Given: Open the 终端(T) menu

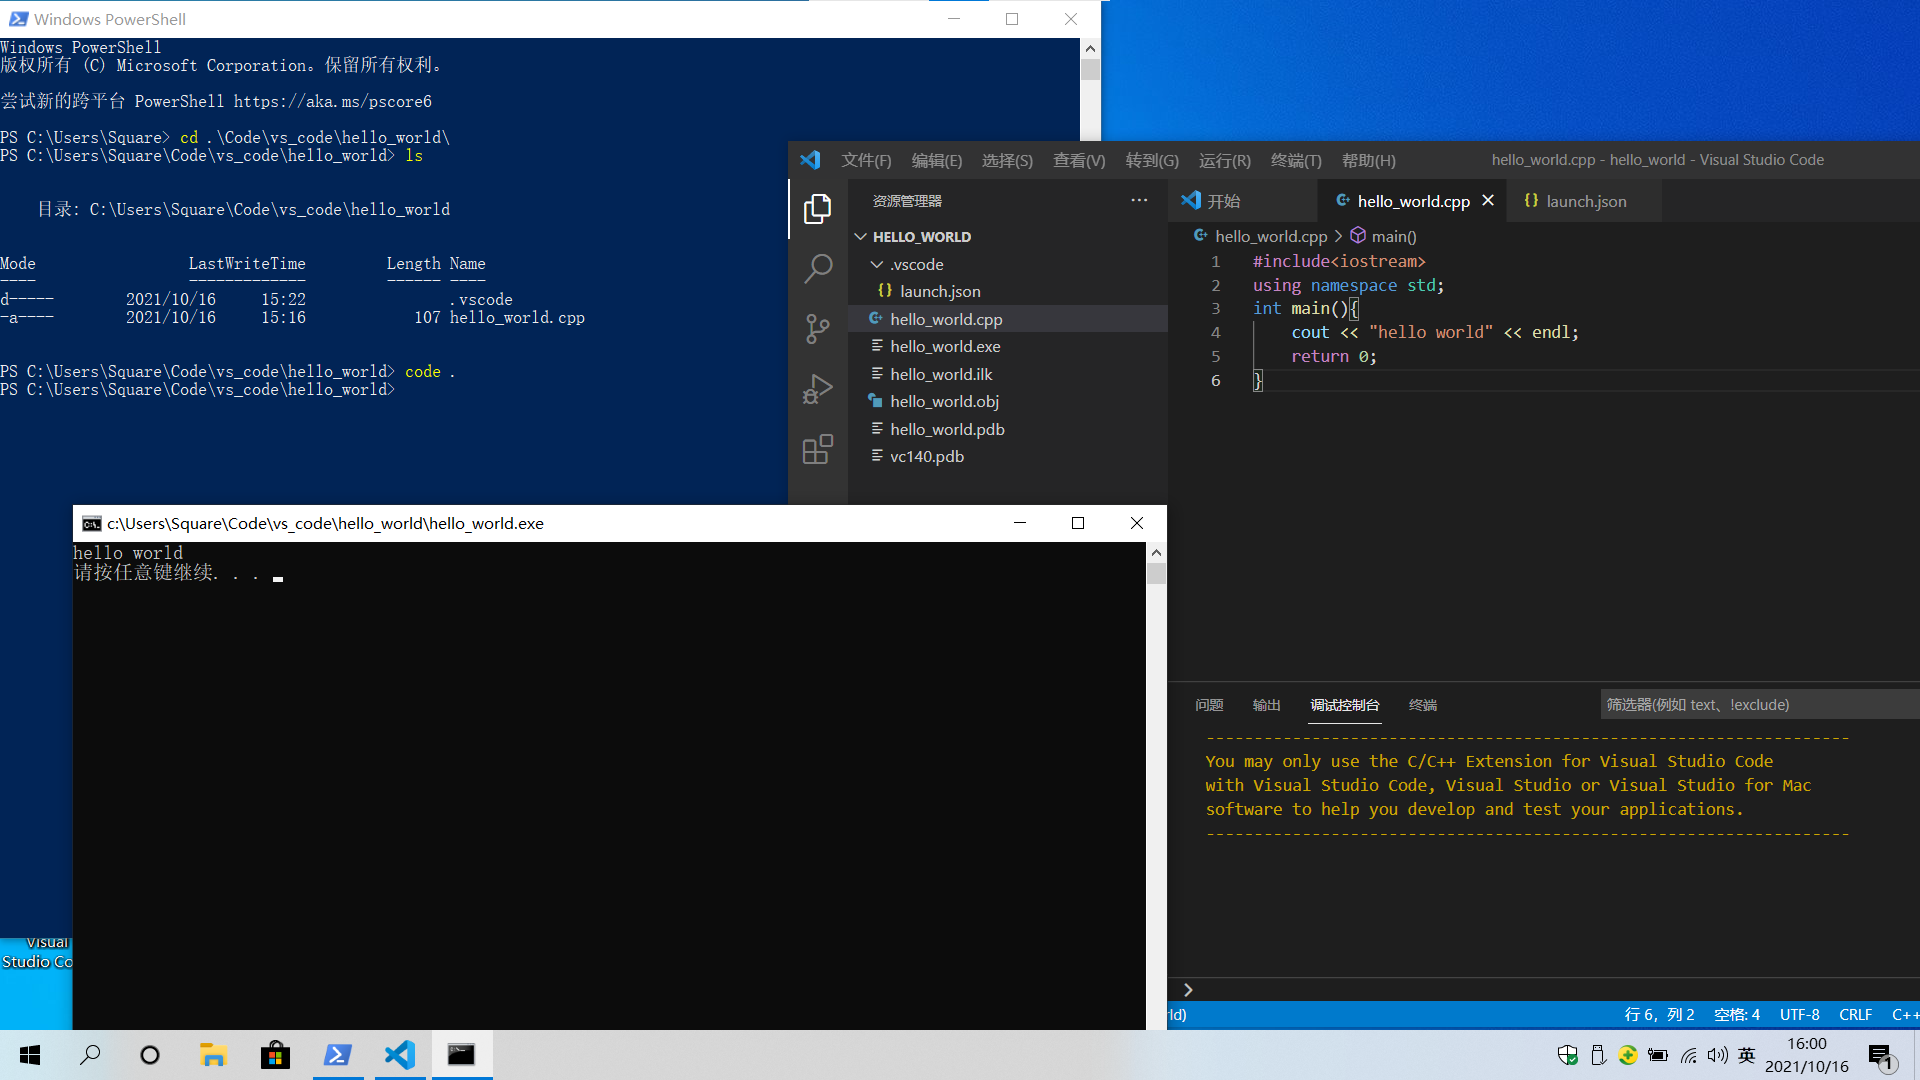Looking at the screenshot, I should tap(1296, 160).
